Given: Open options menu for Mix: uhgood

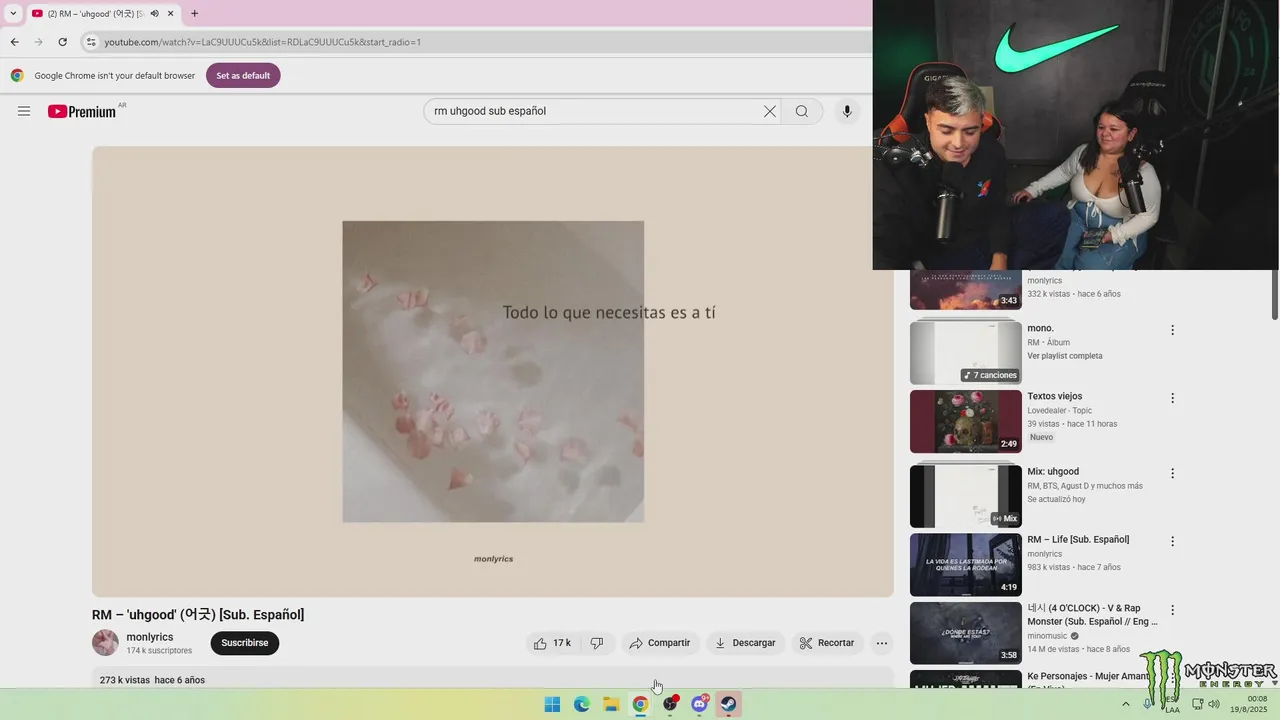Looking at the screenshot, I should pos(1173,473).
